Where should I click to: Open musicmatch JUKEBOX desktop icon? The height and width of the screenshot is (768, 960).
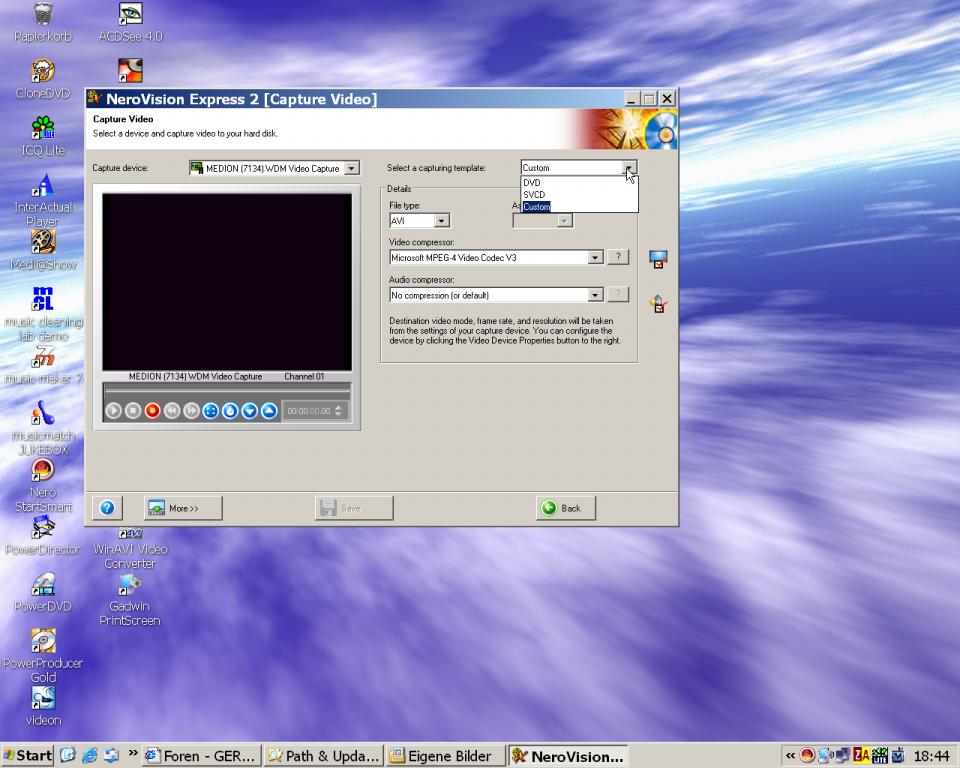(x=43, y=429)
